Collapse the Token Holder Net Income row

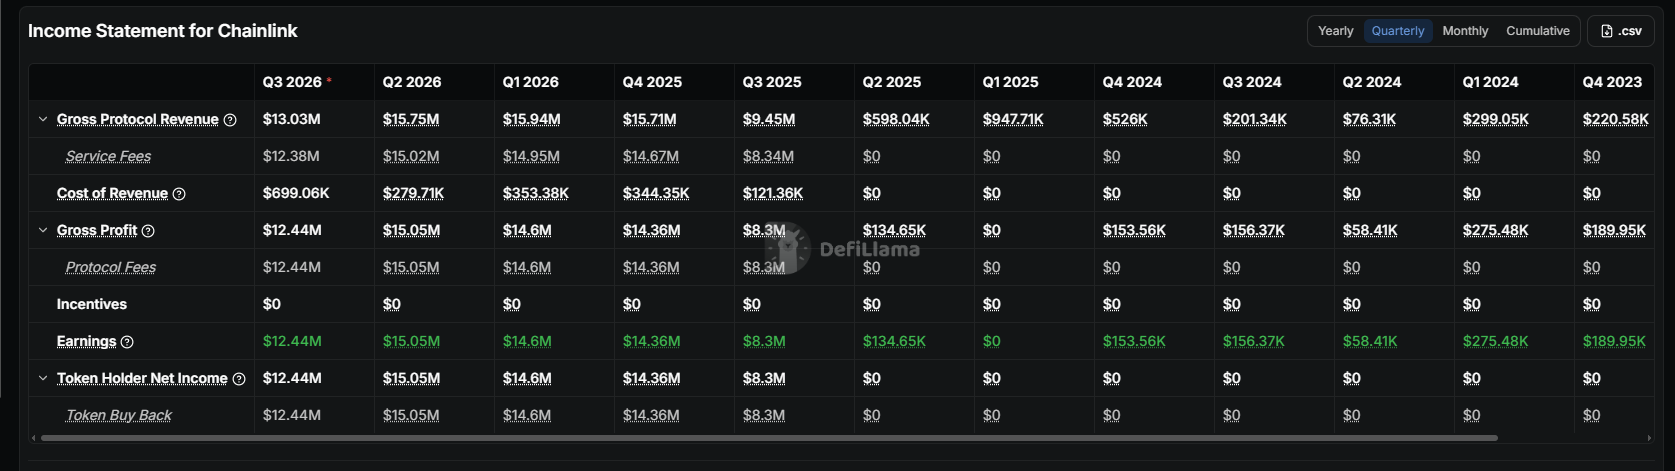(43, 378)
